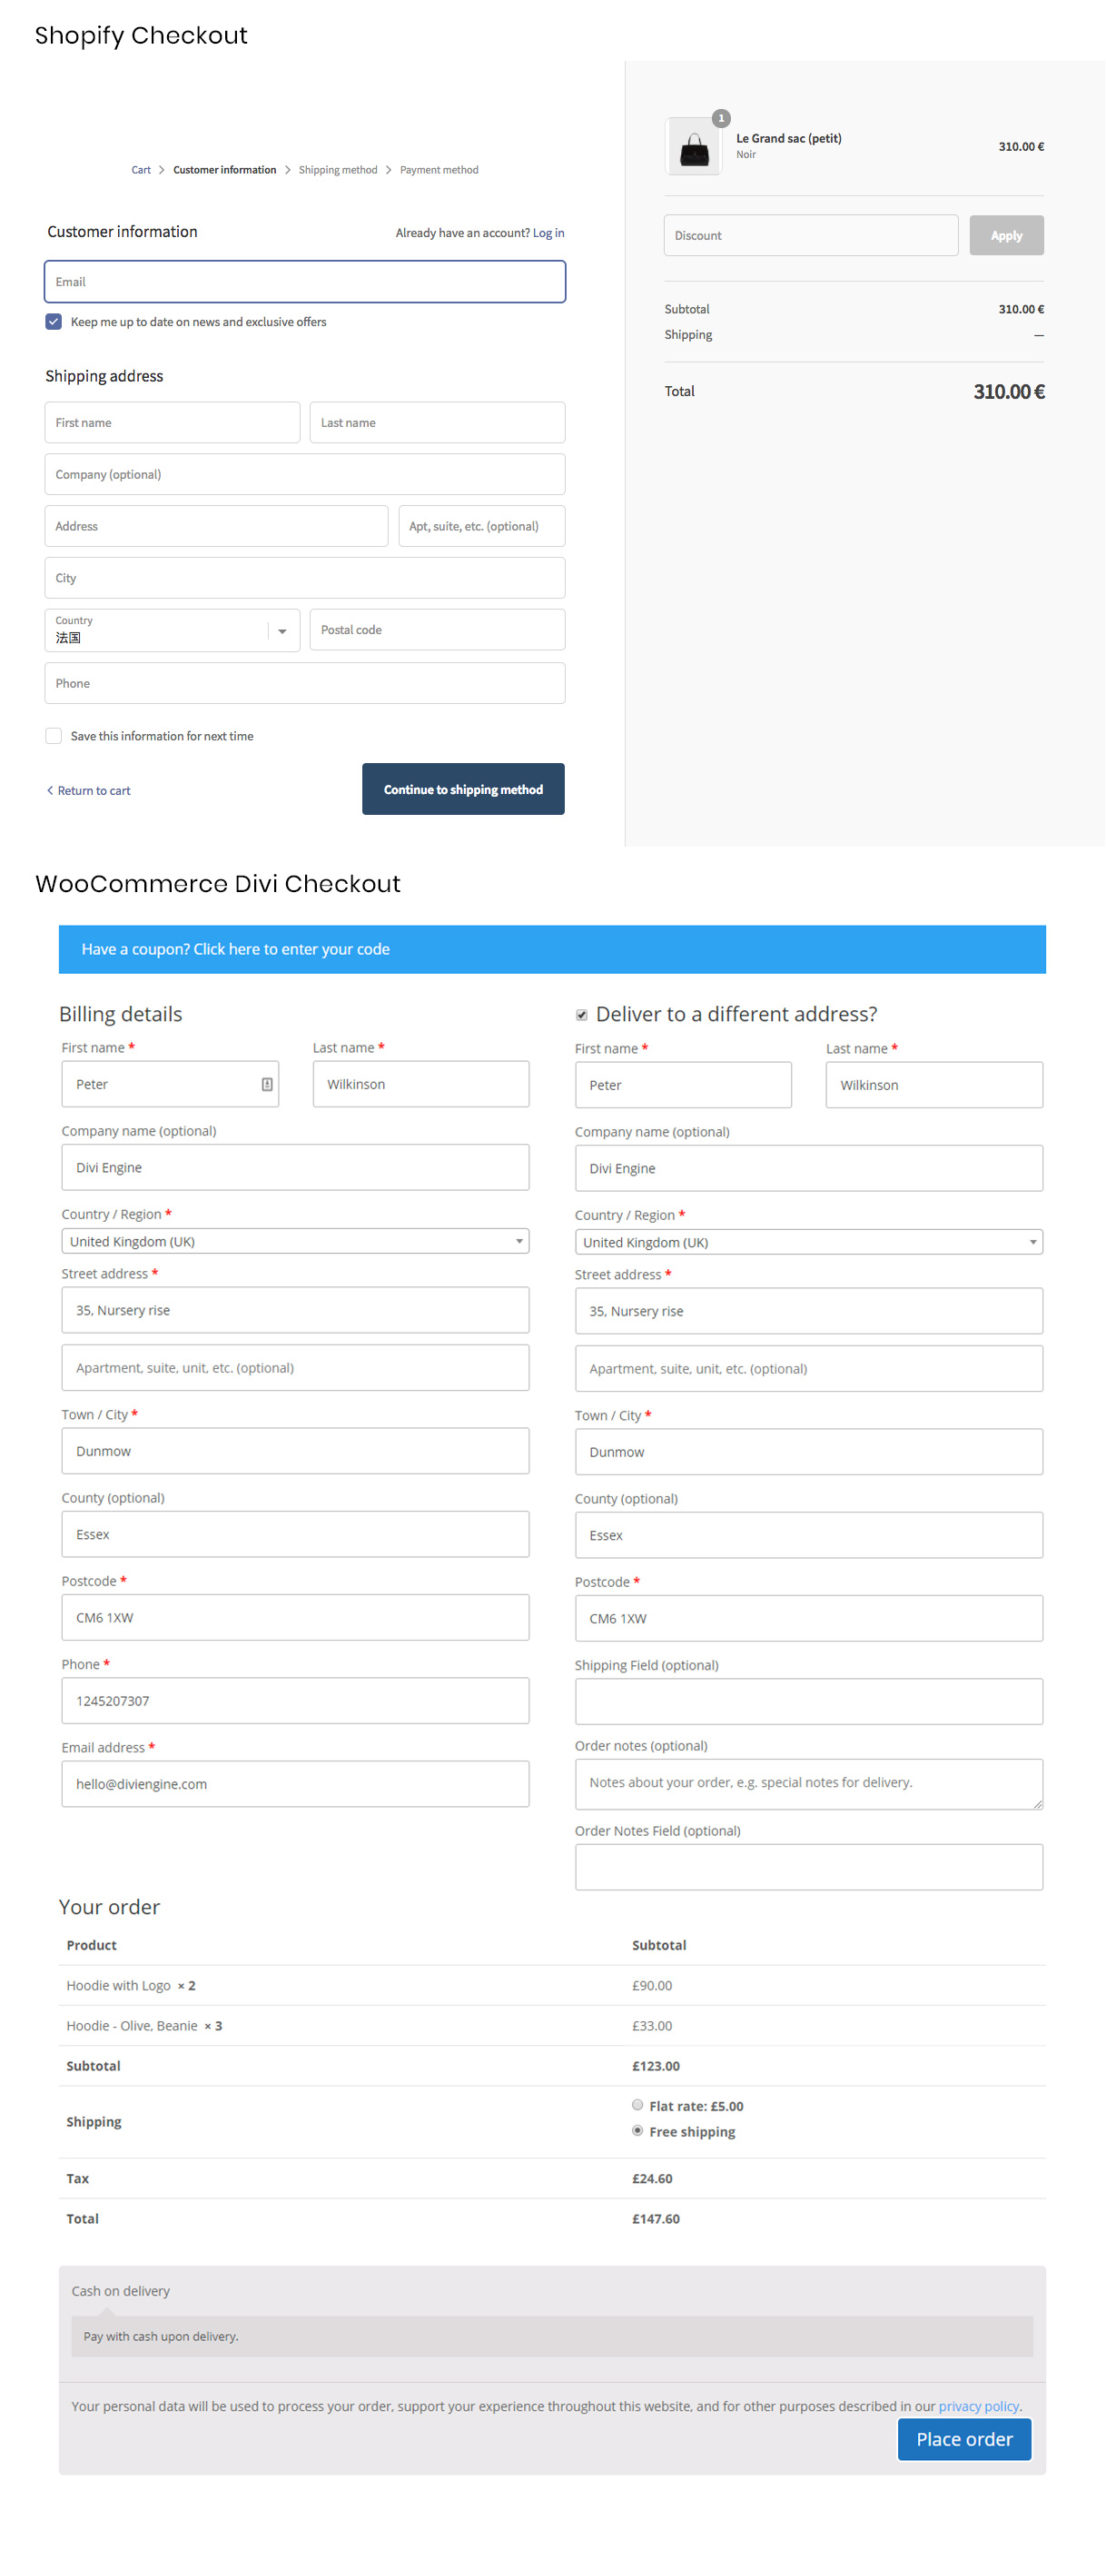Select the Free shipping radio button
The image size is (1106, 2560).
coord(637,2130)
